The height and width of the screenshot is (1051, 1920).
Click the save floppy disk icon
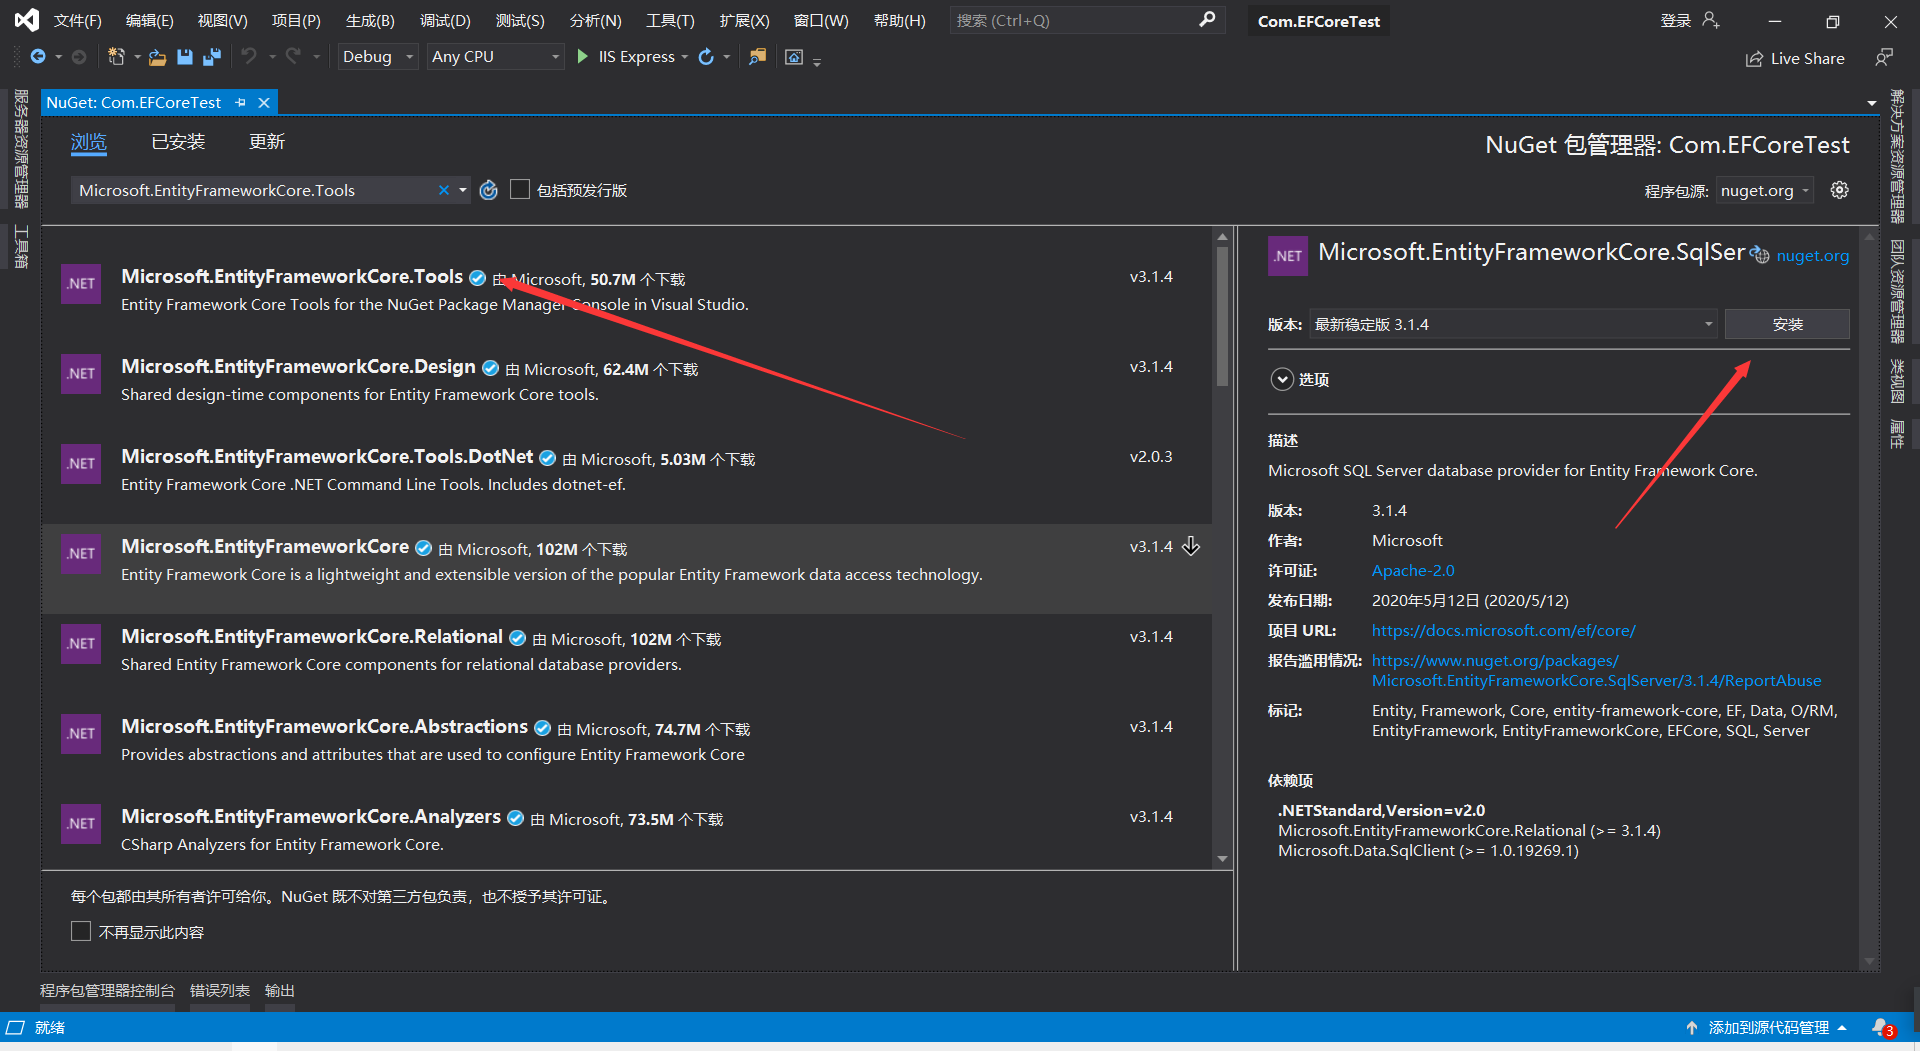185,57
